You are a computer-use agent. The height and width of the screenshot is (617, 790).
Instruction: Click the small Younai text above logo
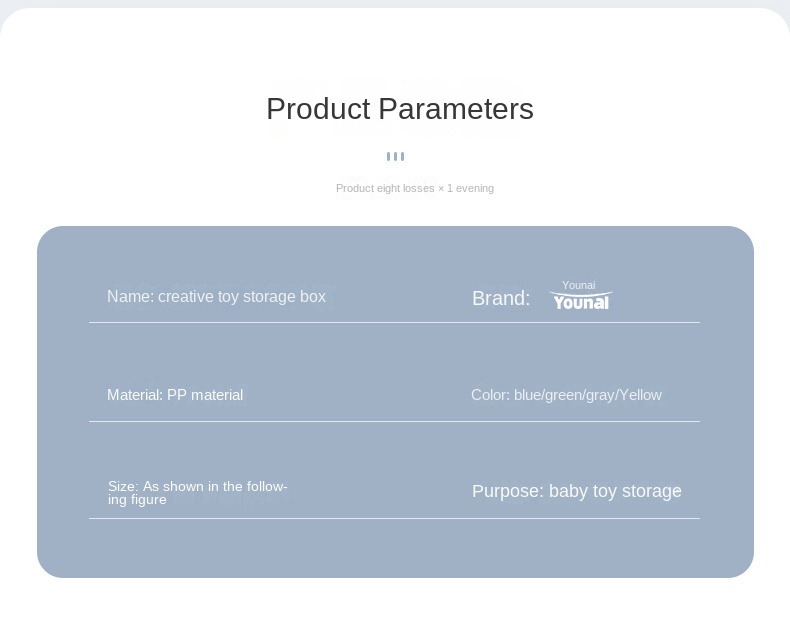(578, 285)
